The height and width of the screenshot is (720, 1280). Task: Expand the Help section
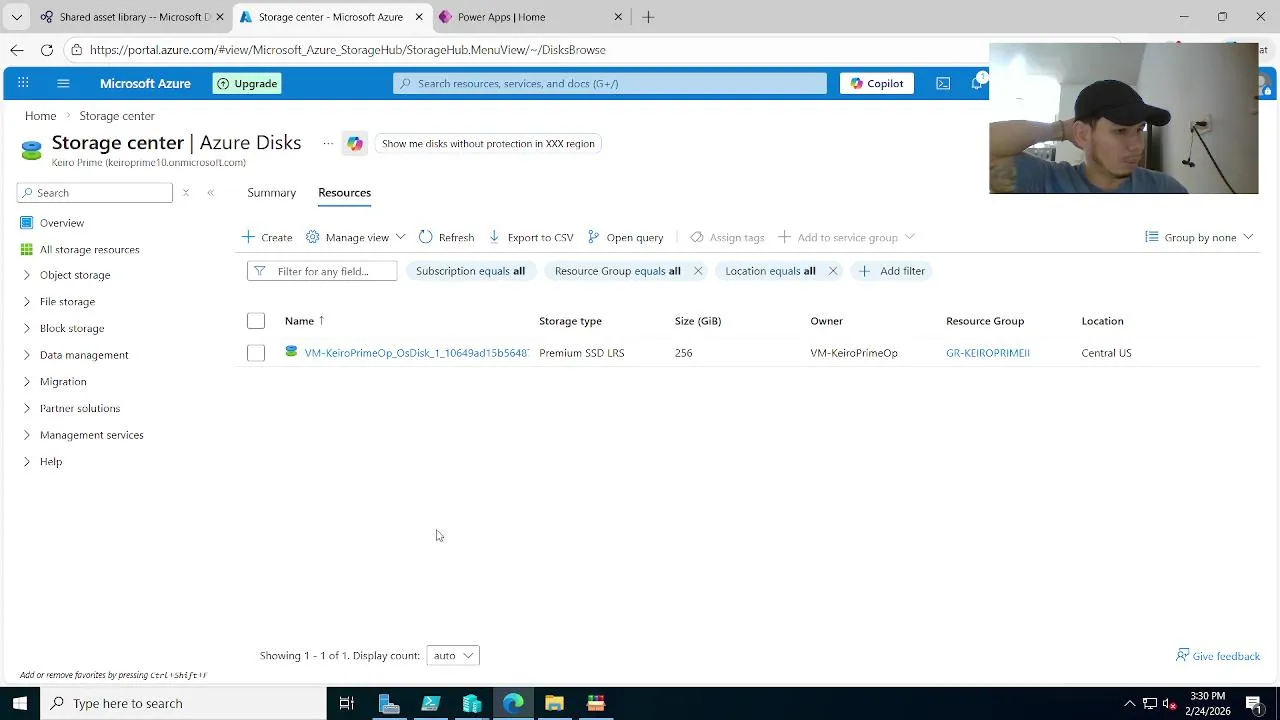point(51,461)
